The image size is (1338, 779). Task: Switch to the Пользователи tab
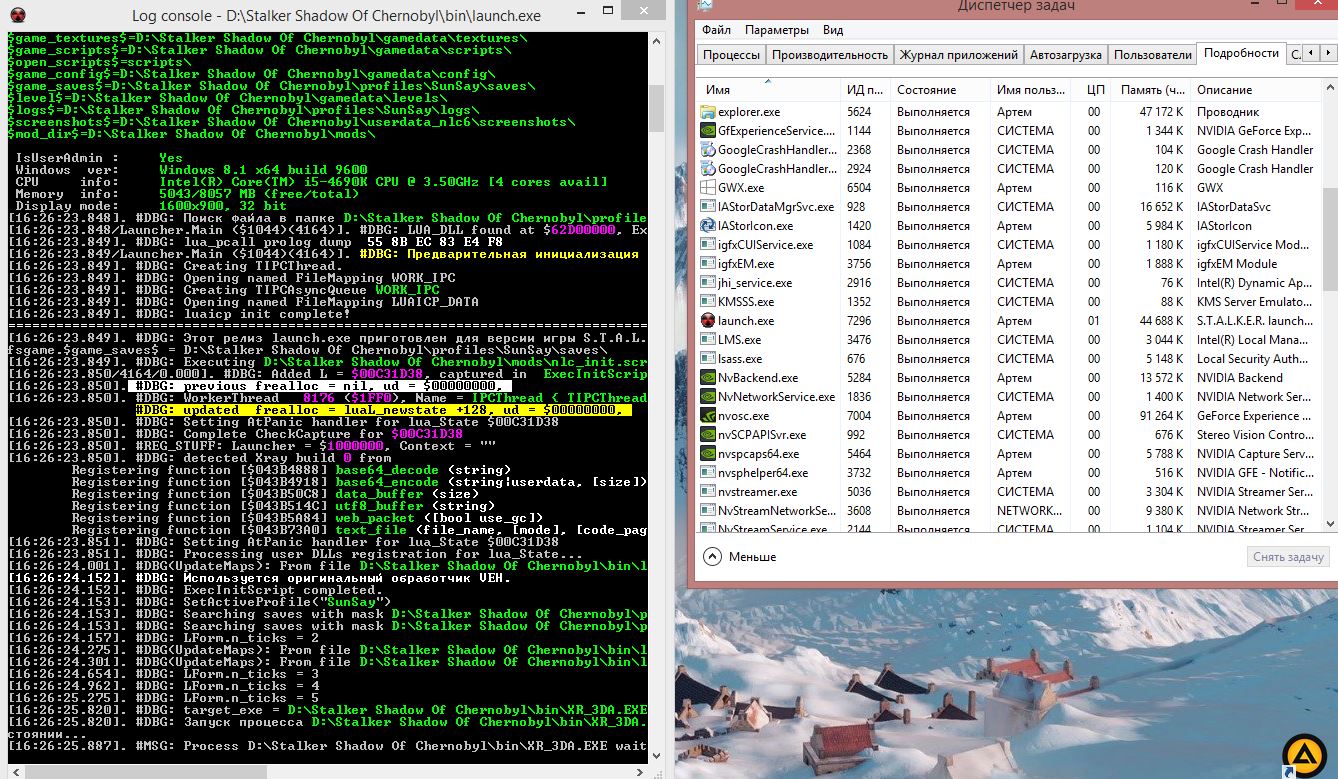pos(1153,55)
